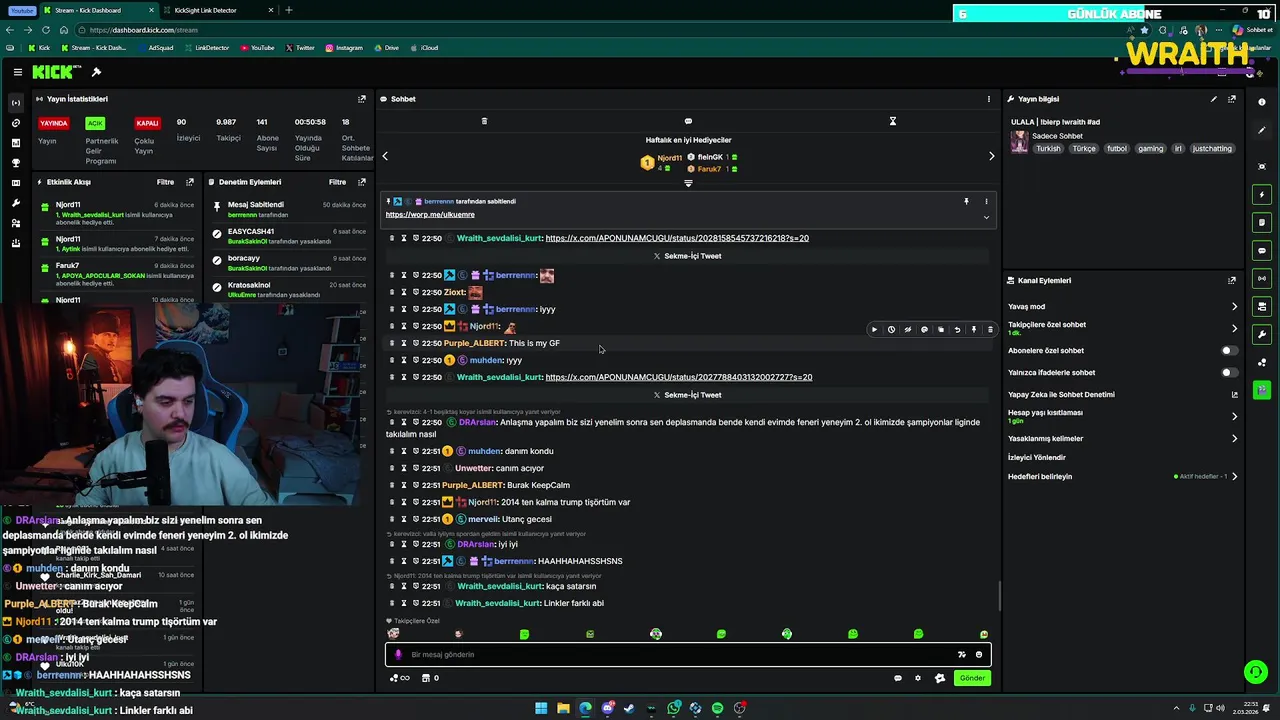Click the green highlighted icon in right sidebar
The height and width of the screenshot is (720, 1280).
coord(1262,390)
